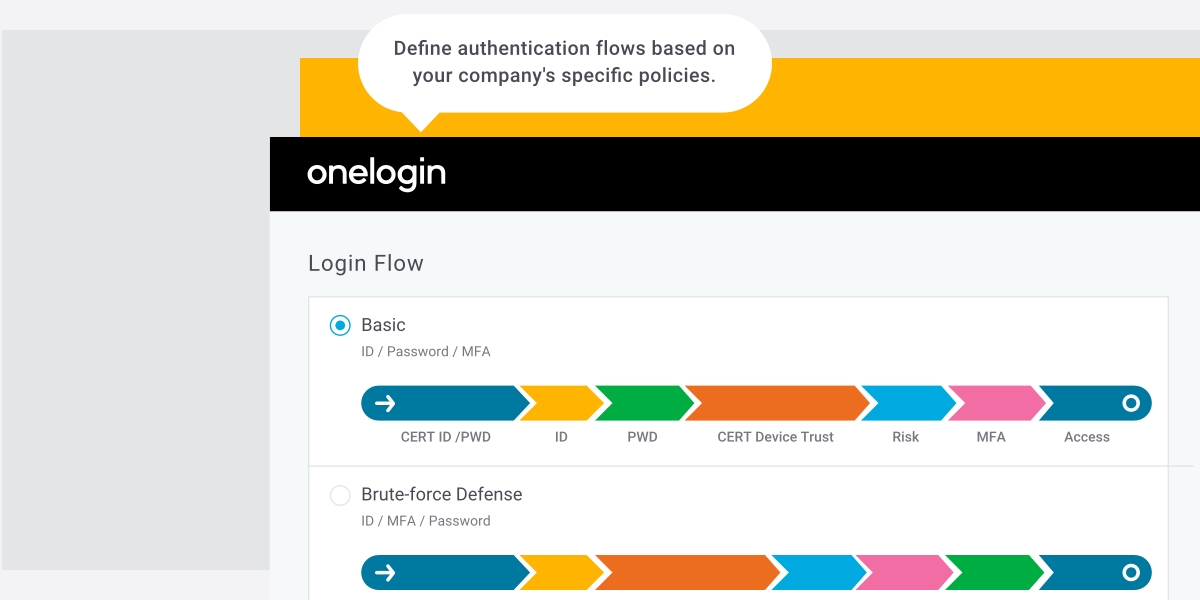Click the authentication flows tooltip bubble

(x=565, y=62)
